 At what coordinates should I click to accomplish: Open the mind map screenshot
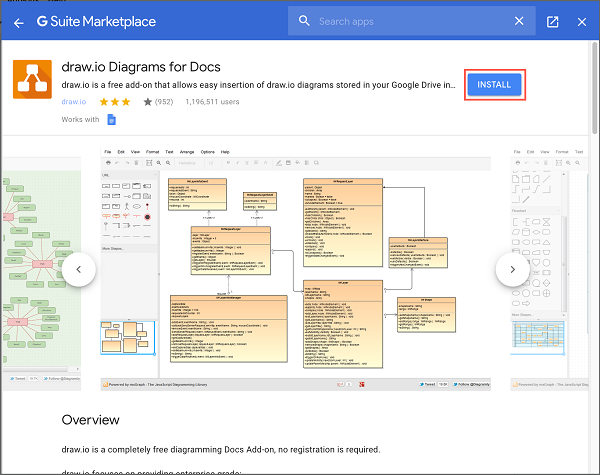click(x=41, y=274)
